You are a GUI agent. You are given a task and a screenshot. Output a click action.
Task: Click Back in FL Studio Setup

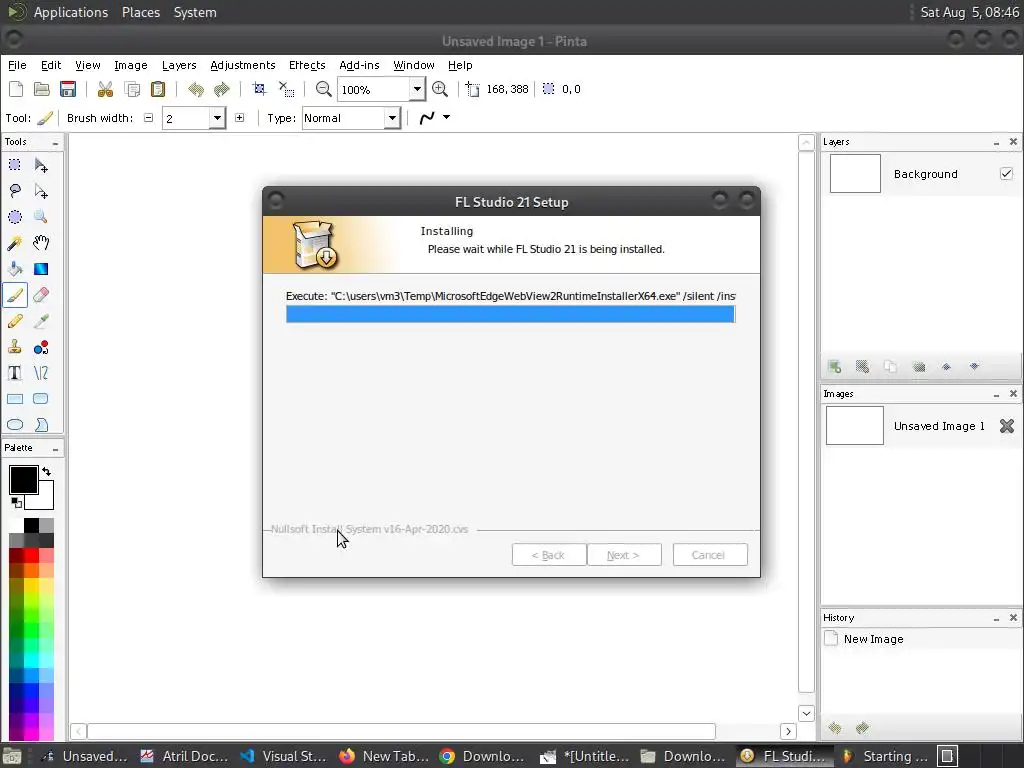[x=549, y=555]
